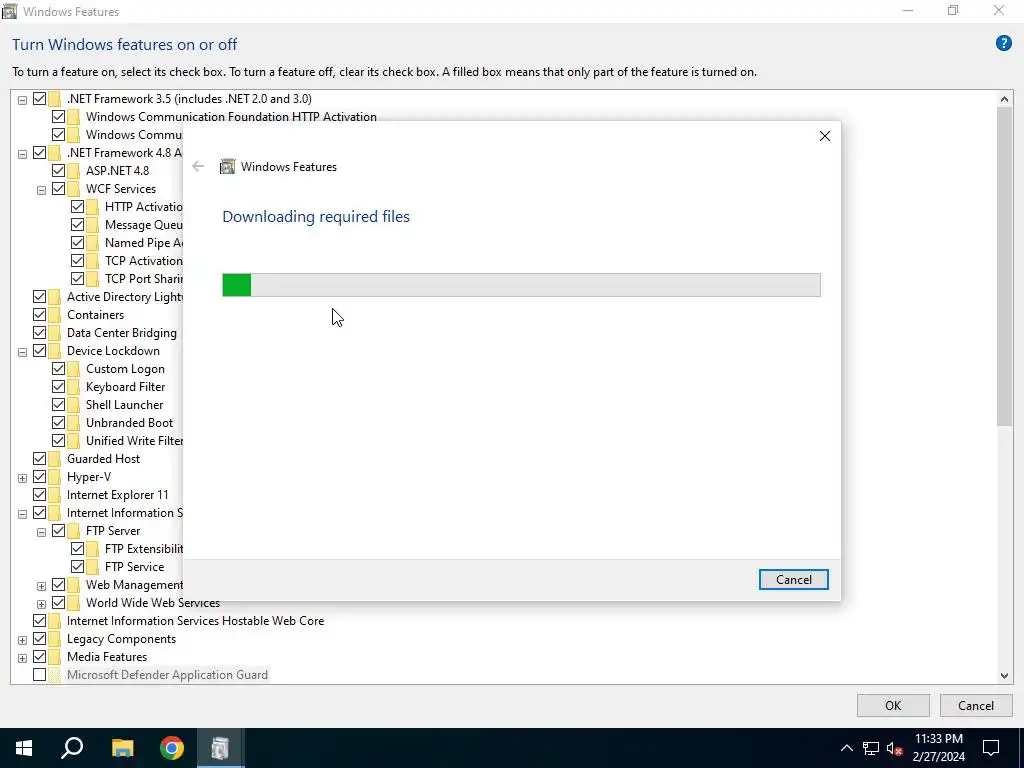Click the folder icon beside Hyper-V

[x=55, y=477]
